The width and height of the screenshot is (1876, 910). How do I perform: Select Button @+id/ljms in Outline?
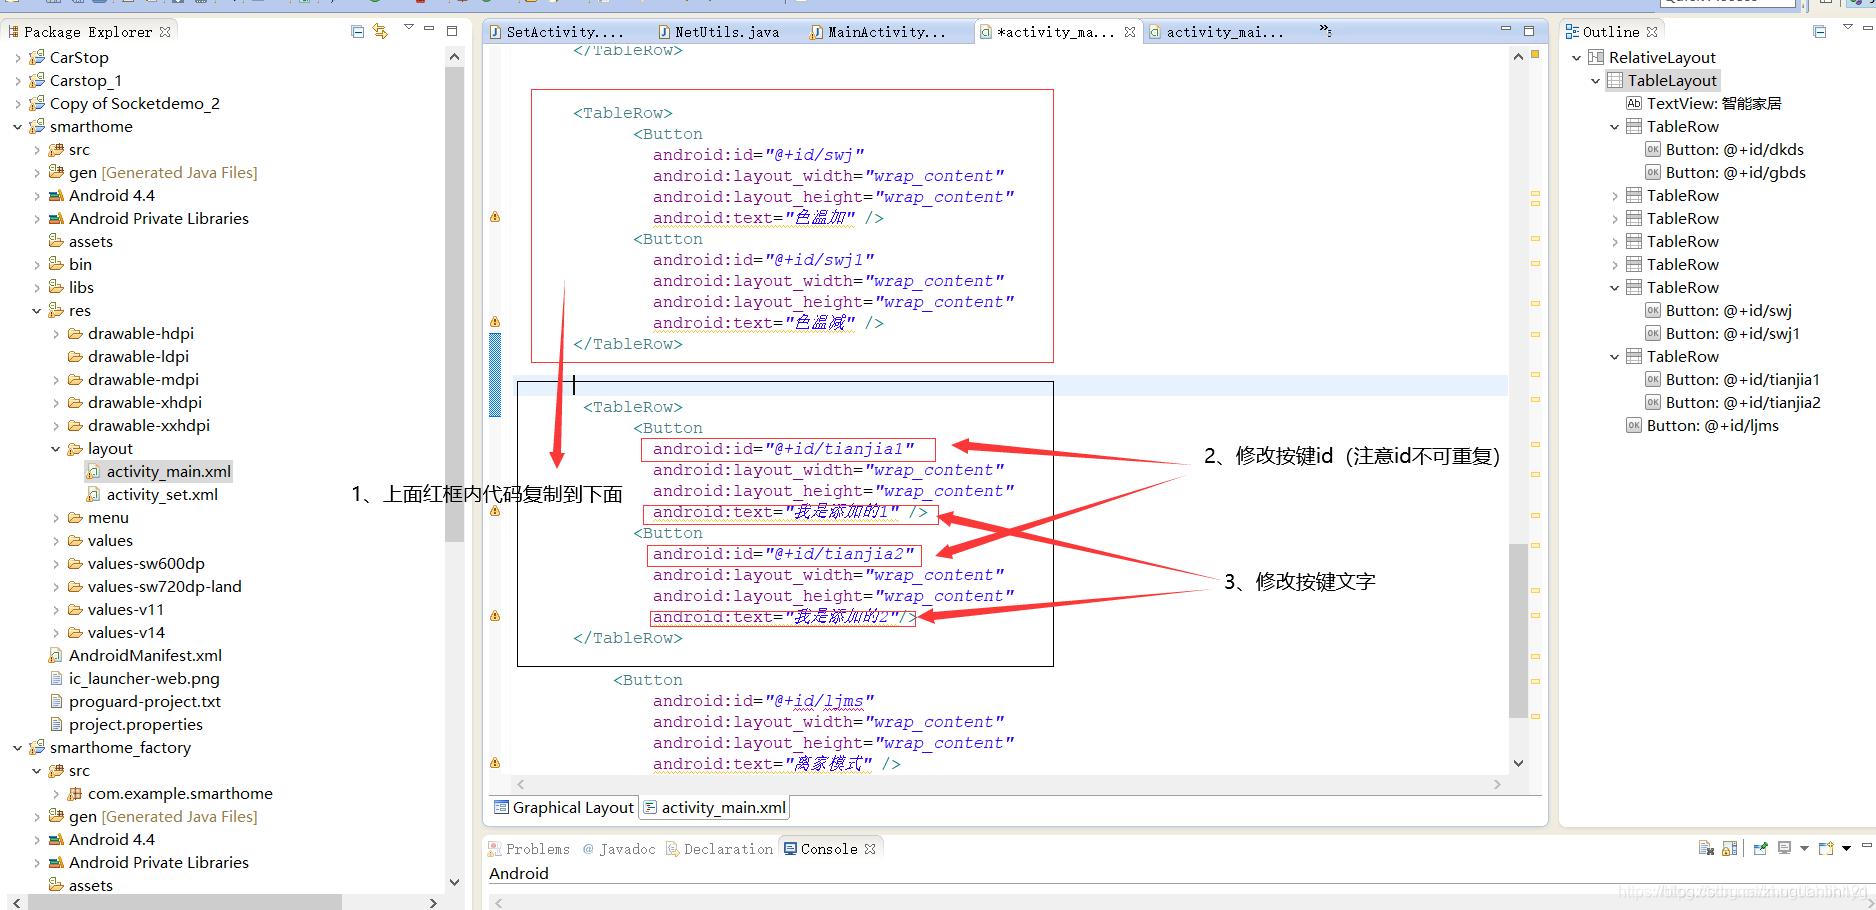click(x=1703, y=426)
